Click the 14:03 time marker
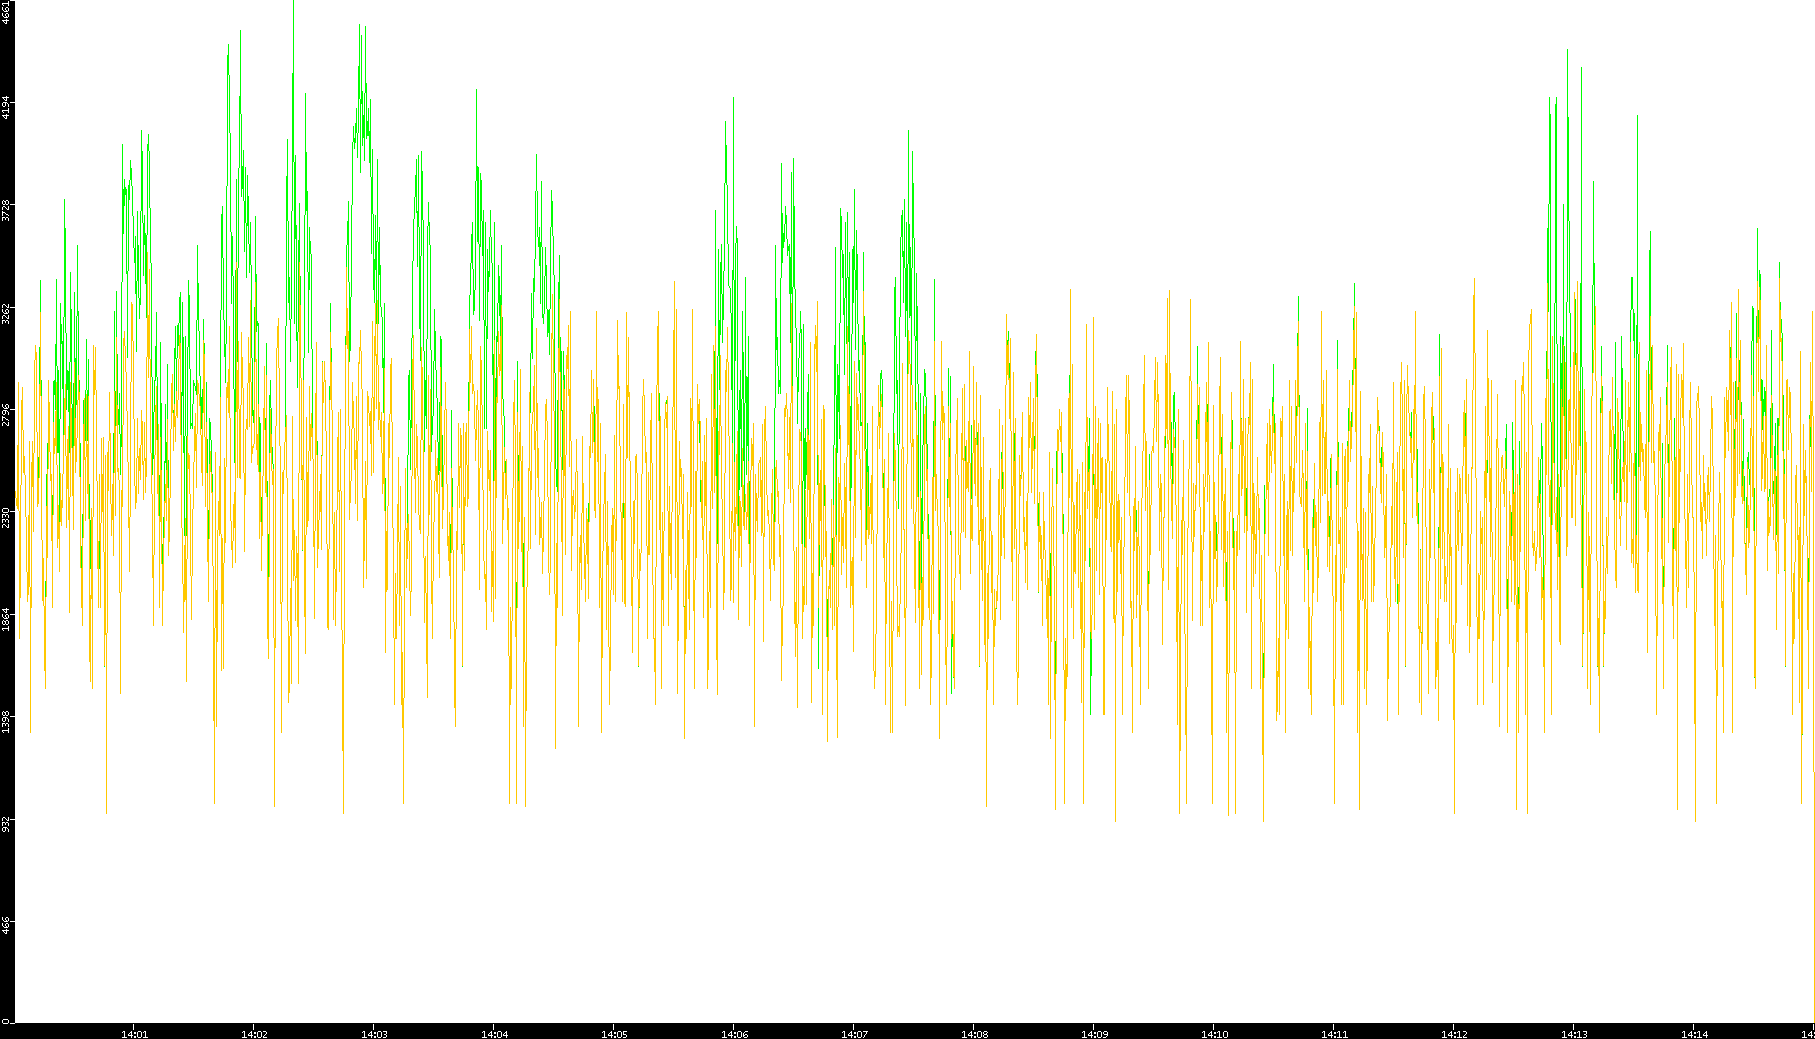Image resolution: width=1815 pixels, height=1039 pixels. tap(374, 1034)
